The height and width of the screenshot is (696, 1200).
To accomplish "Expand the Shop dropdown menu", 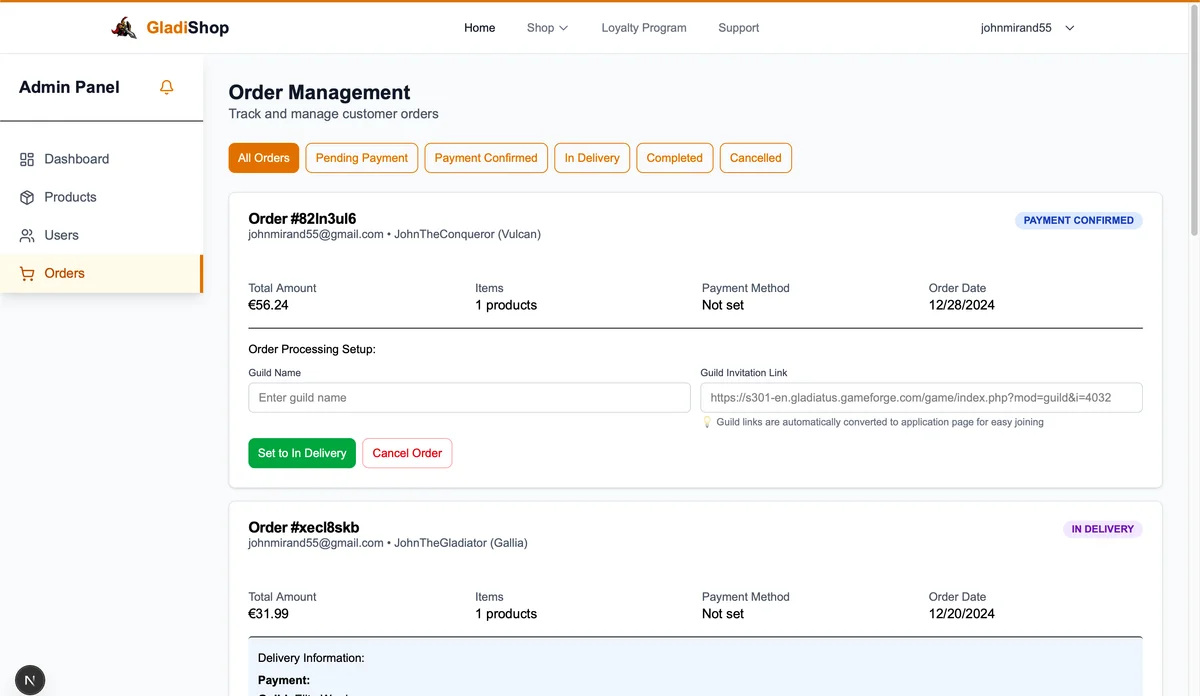I will tap(547, 28).
